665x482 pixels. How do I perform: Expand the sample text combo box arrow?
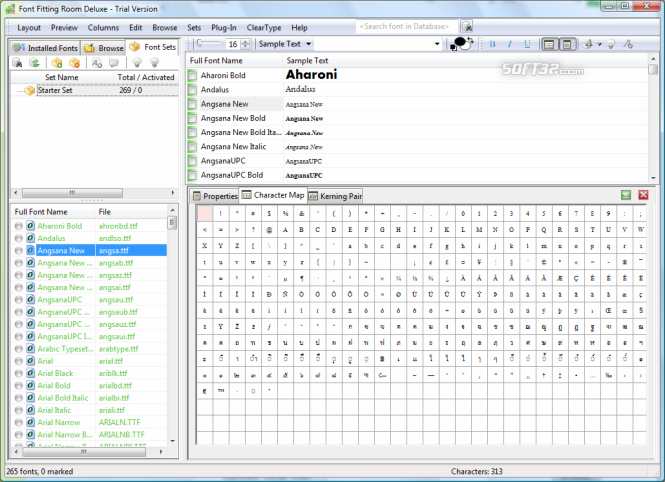pos(437,44)
